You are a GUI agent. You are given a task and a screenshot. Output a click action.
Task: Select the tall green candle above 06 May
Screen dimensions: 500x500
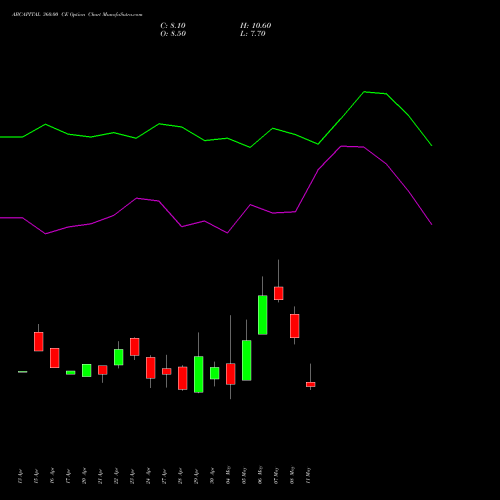263,315
